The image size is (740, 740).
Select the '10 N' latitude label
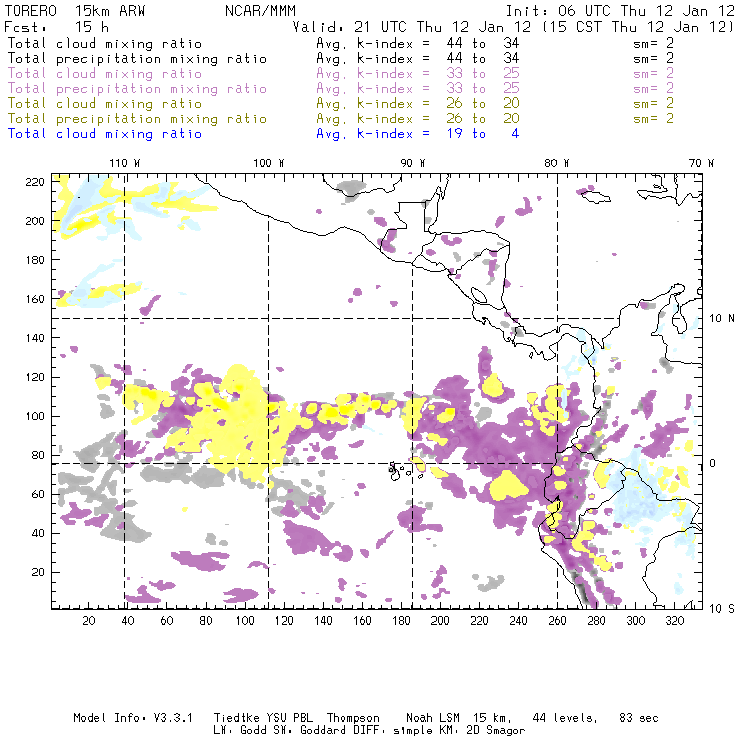pos(722,319)
